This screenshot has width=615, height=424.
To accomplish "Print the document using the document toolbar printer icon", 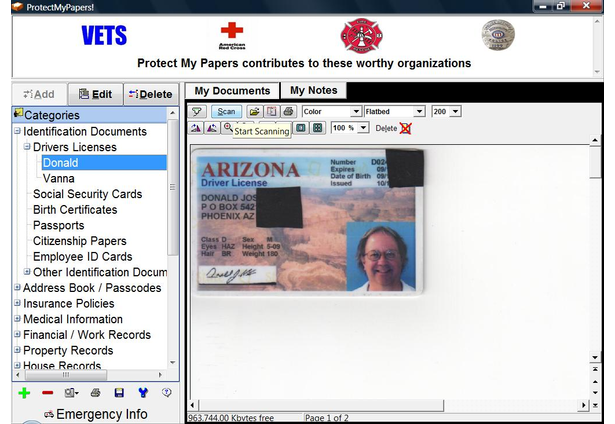I will click(x=288, y=112).
